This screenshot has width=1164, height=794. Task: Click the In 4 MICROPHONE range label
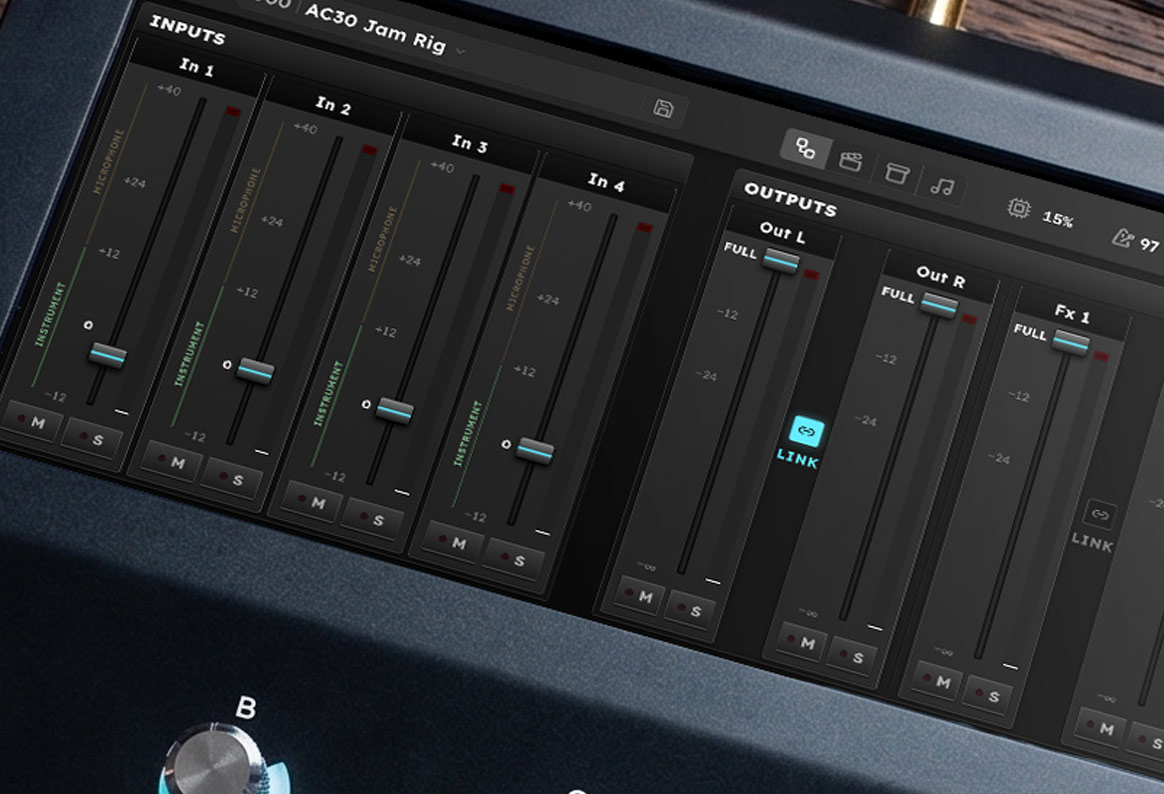[520, 278]
